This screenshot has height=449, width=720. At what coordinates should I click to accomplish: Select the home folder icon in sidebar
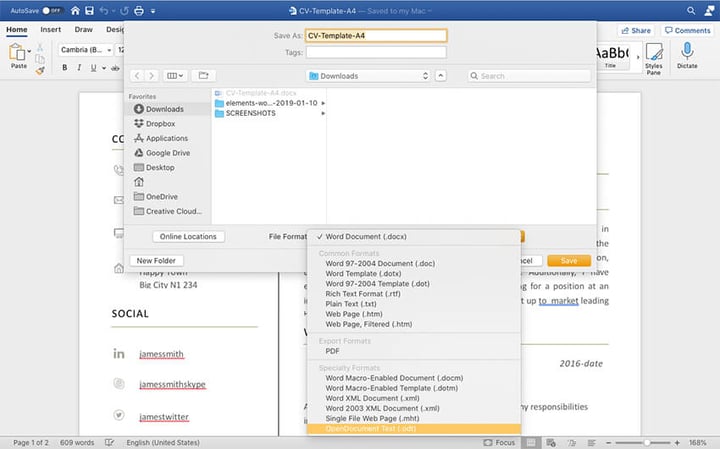pos(139,182)
